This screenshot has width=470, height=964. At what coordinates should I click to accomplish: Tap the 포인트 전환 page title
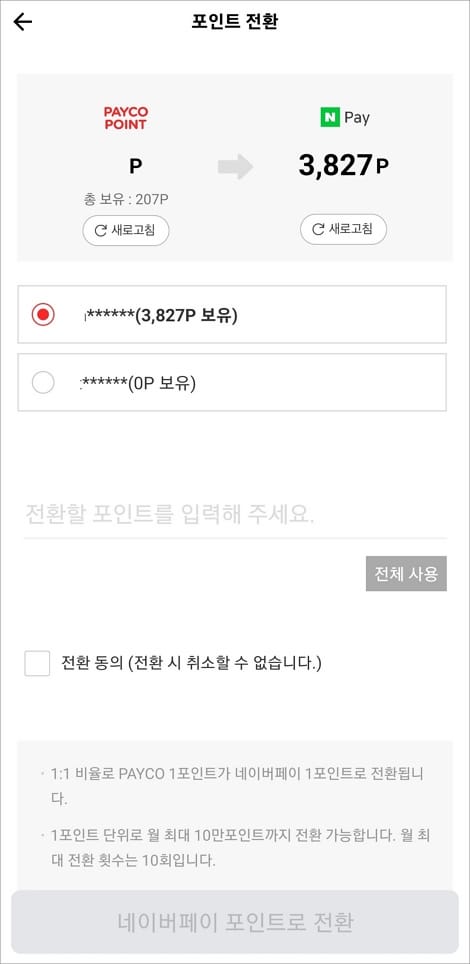pos(235,22)
